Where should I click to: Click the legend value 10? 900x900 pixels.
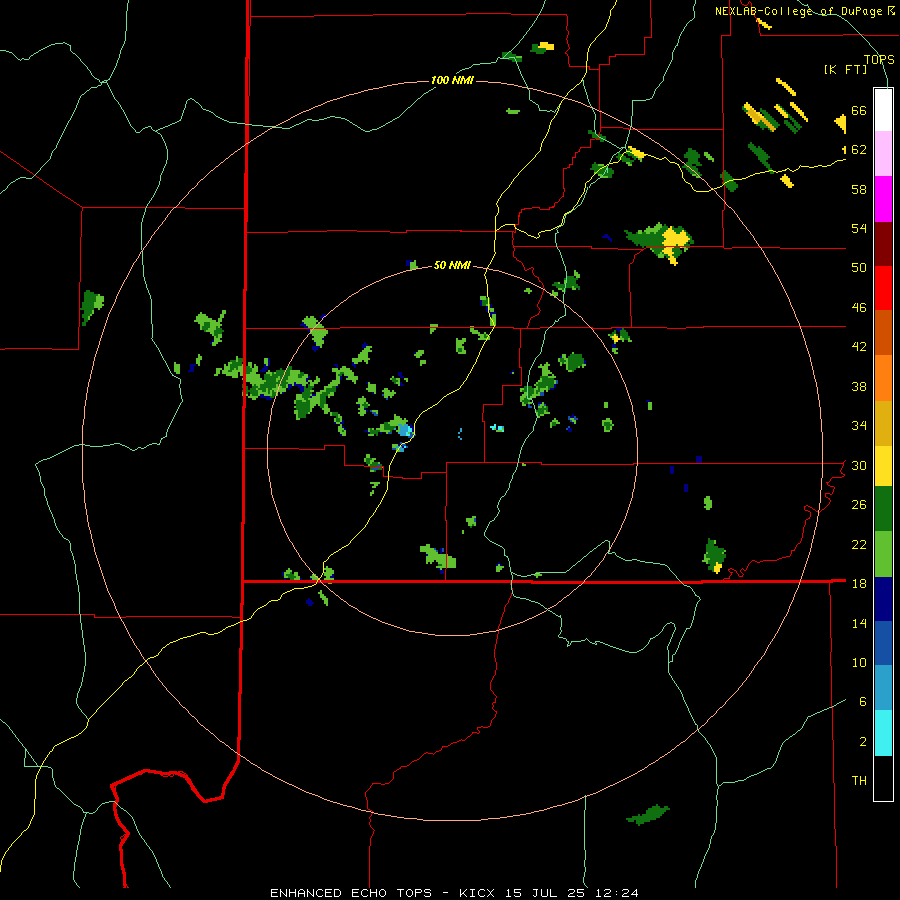tap(859, 663)
